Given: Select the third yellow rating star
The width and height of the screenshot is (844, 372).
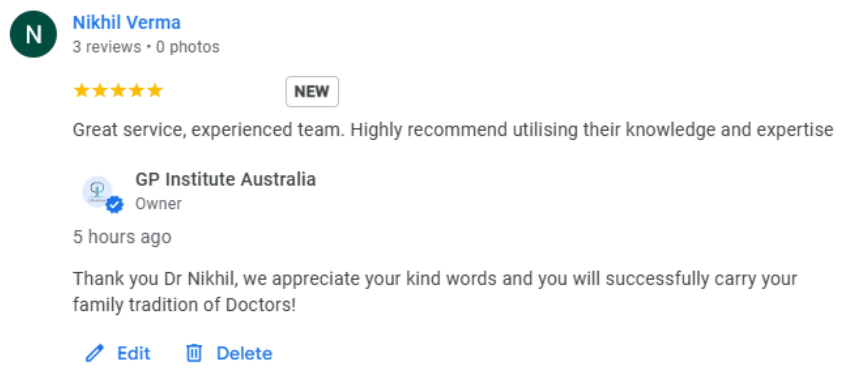Looking at the screenshot, I should click(x=118, y=90).
